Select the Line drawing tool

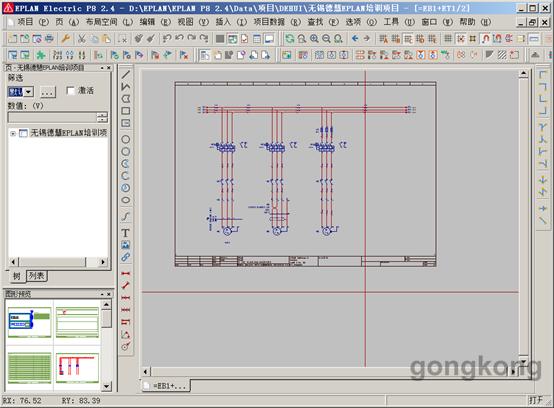(126, 74)
